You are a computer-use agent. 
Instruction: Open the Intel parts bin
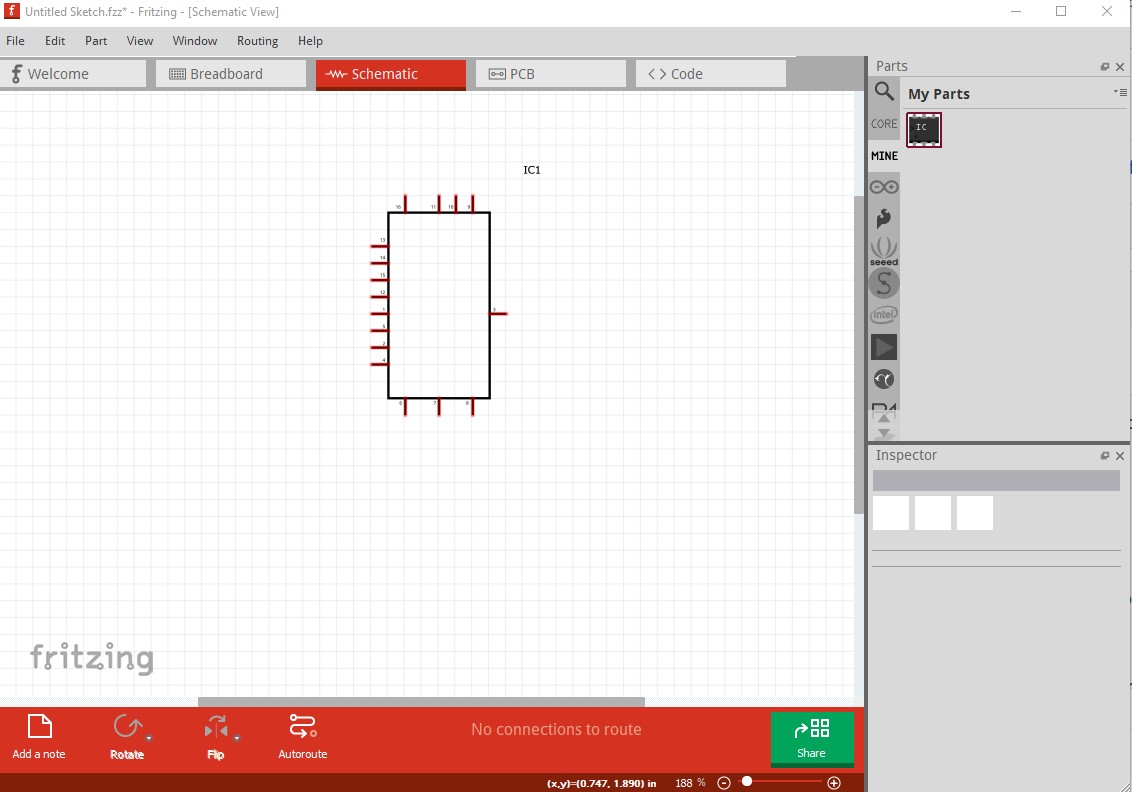coord(884,314)
